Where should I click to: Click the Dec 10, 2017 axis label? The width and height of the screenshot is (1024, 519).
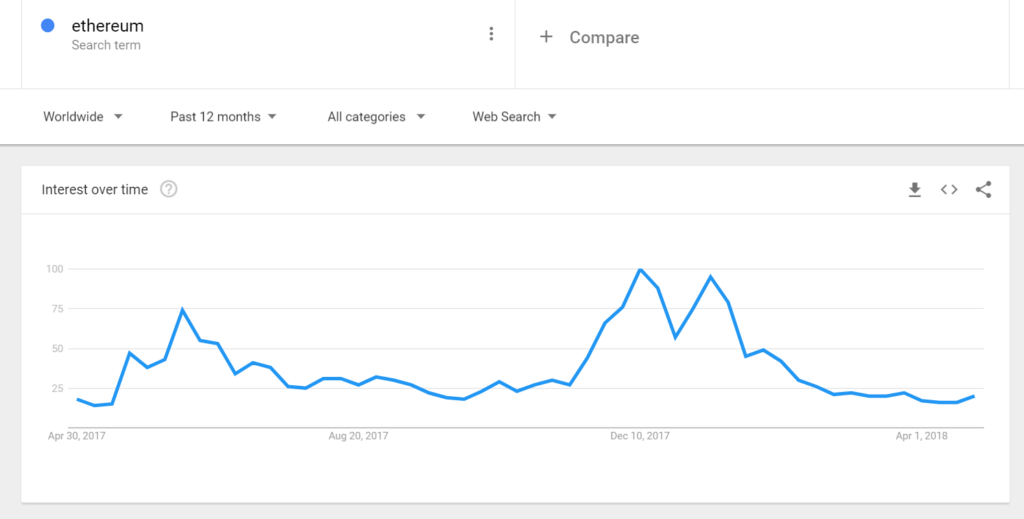(x=639, y=436)
